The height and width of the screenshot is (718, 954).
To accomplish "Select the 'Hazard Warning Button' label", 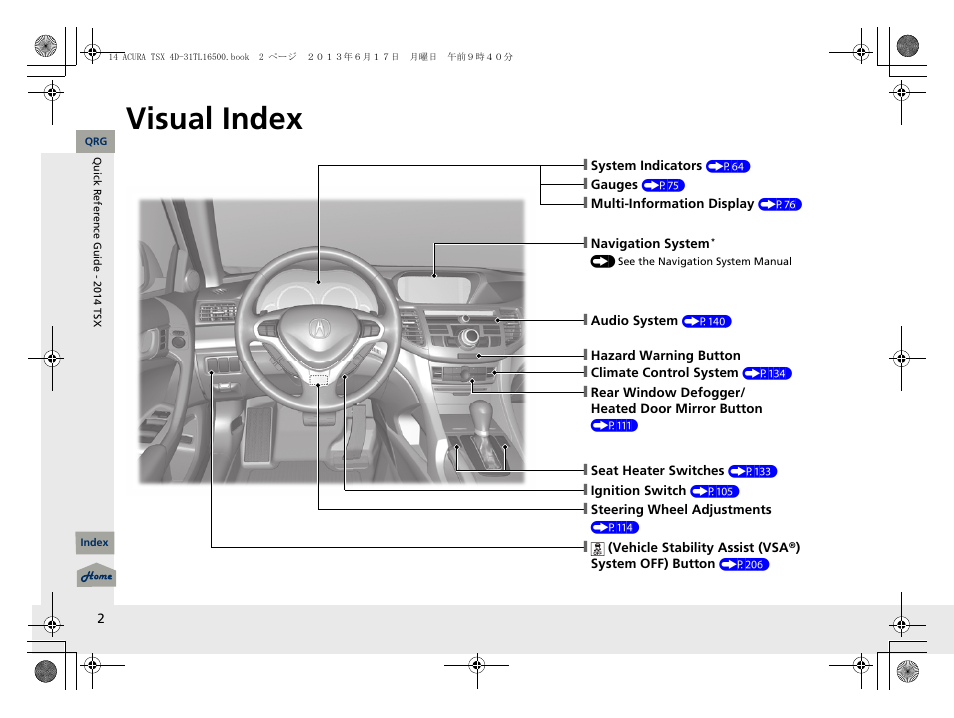I will click(x=666, y=355).
